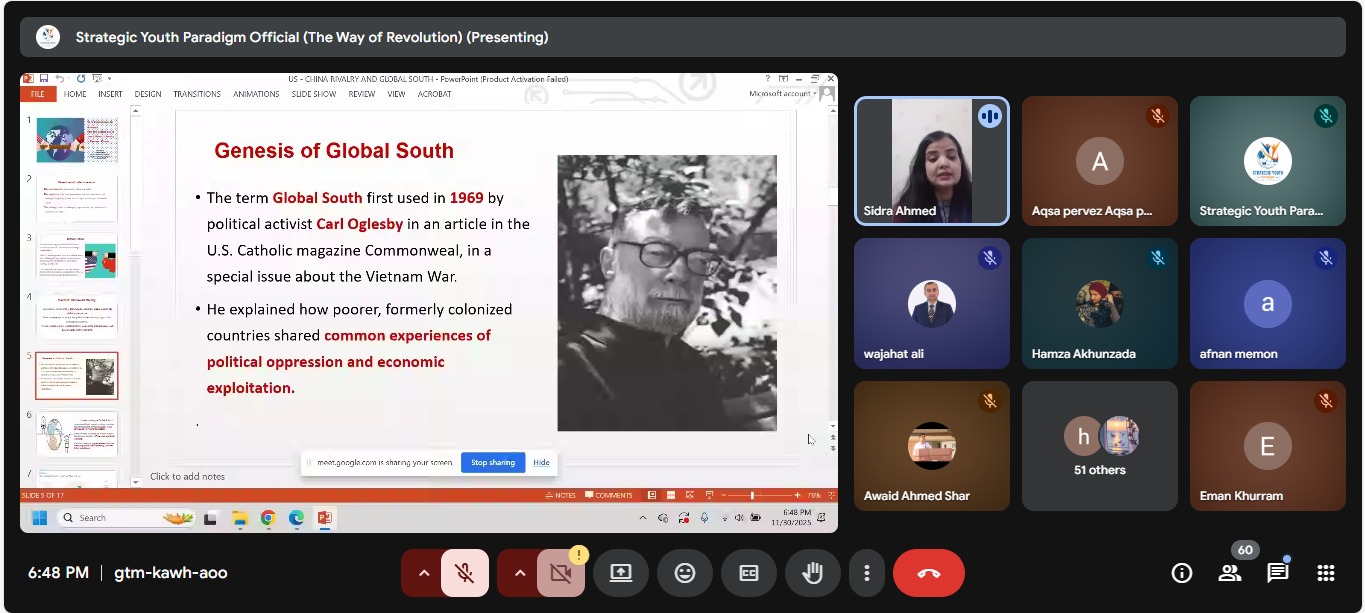This screenshot has height=613, width=1365.
Task: Expand audio settings arrow beside microphone
Action: (423, 573)
